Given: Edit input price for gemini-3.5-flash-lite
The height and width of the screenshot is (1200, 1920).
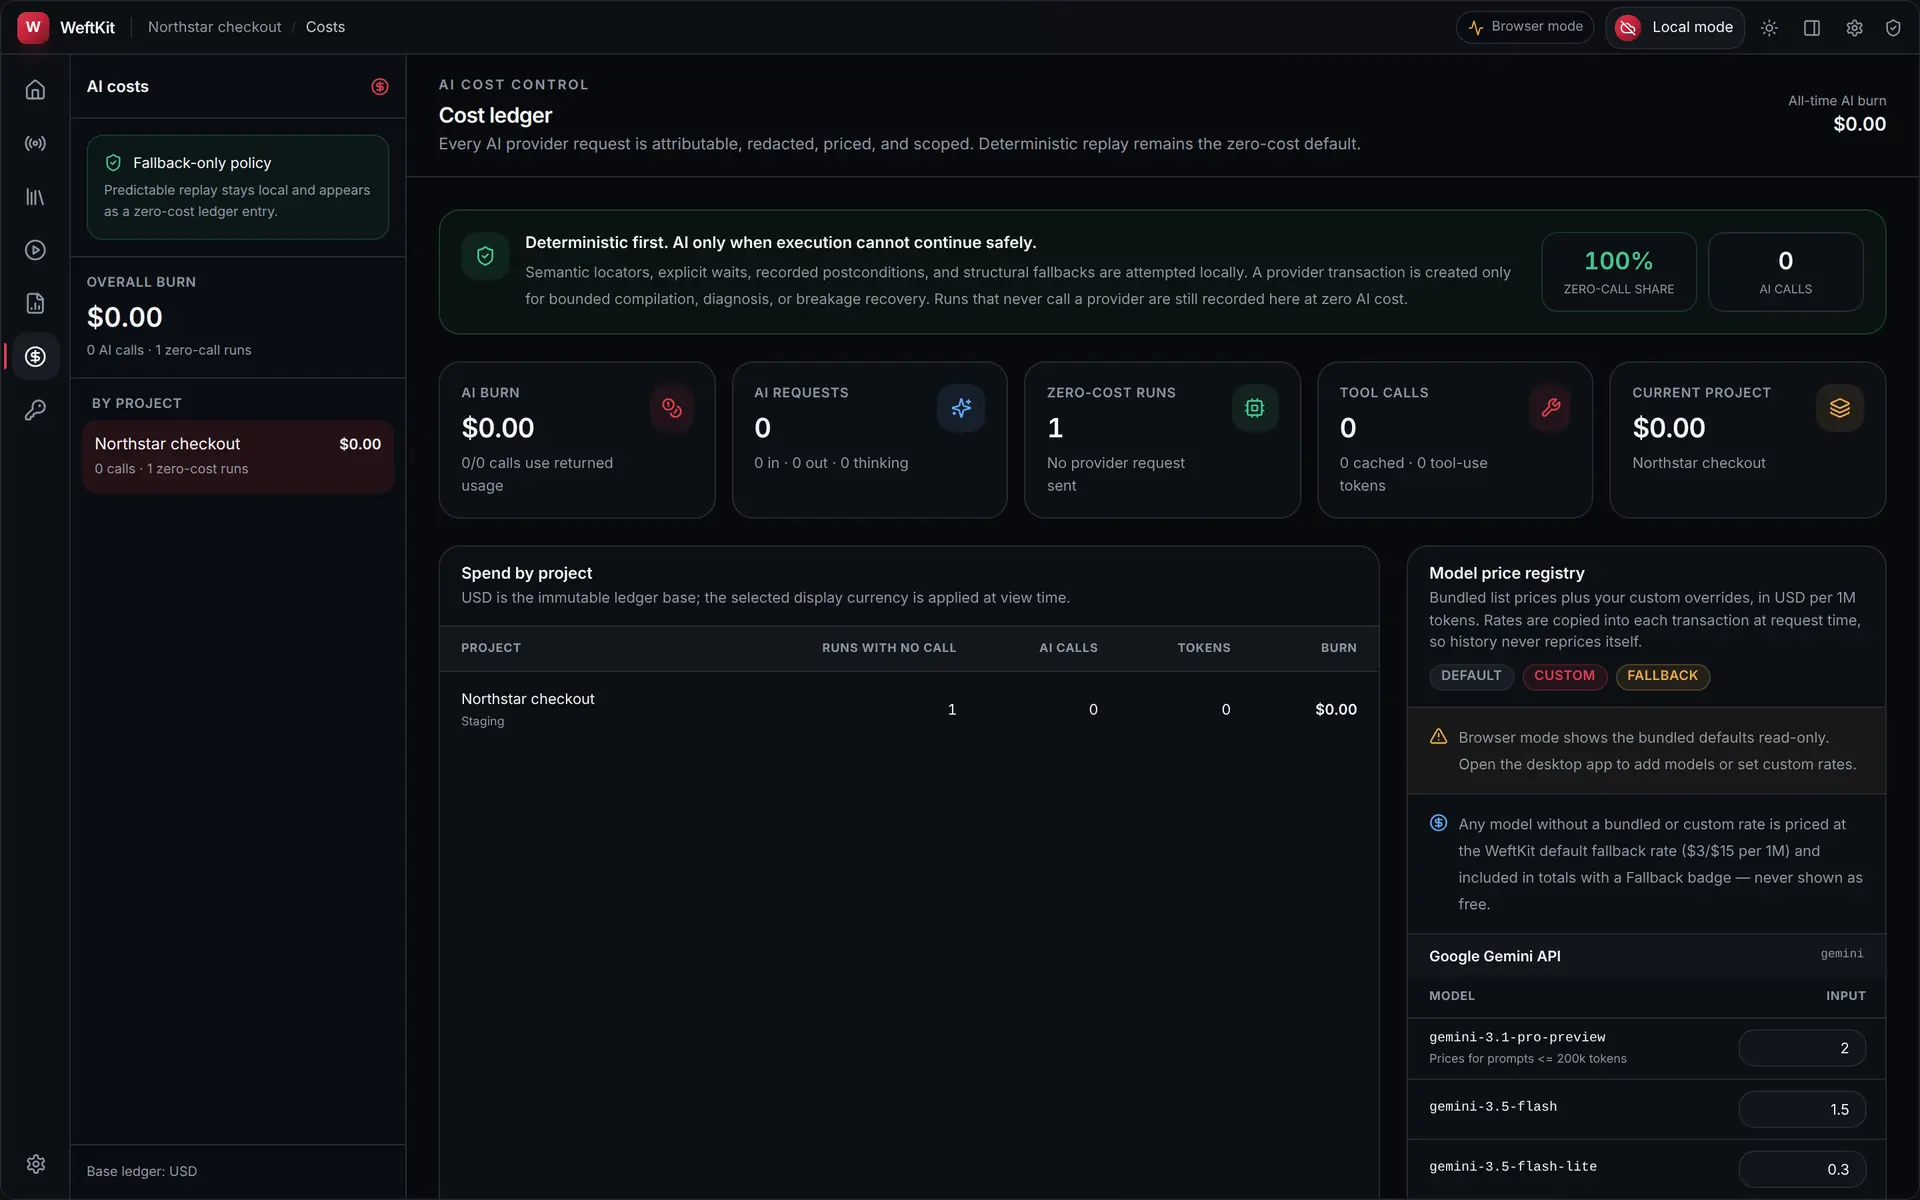Looking at the screenshot, I should (1802, 1169).
